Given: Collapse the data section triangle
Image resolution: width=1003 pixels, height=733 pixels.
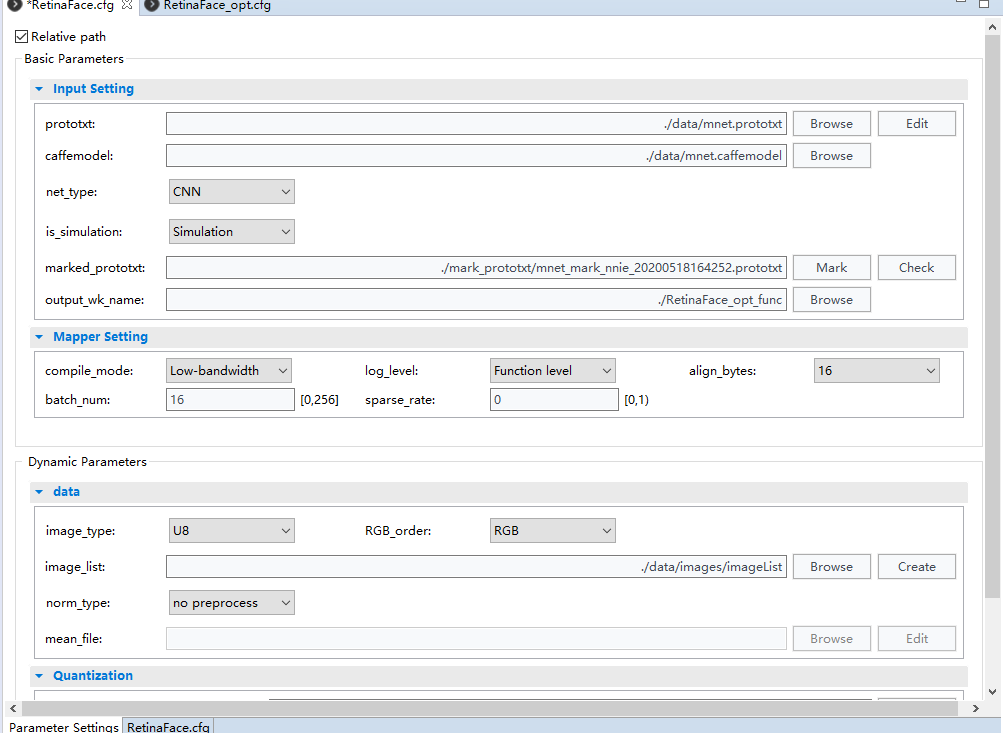Looking at the screenshot, I should coord(39,492).
